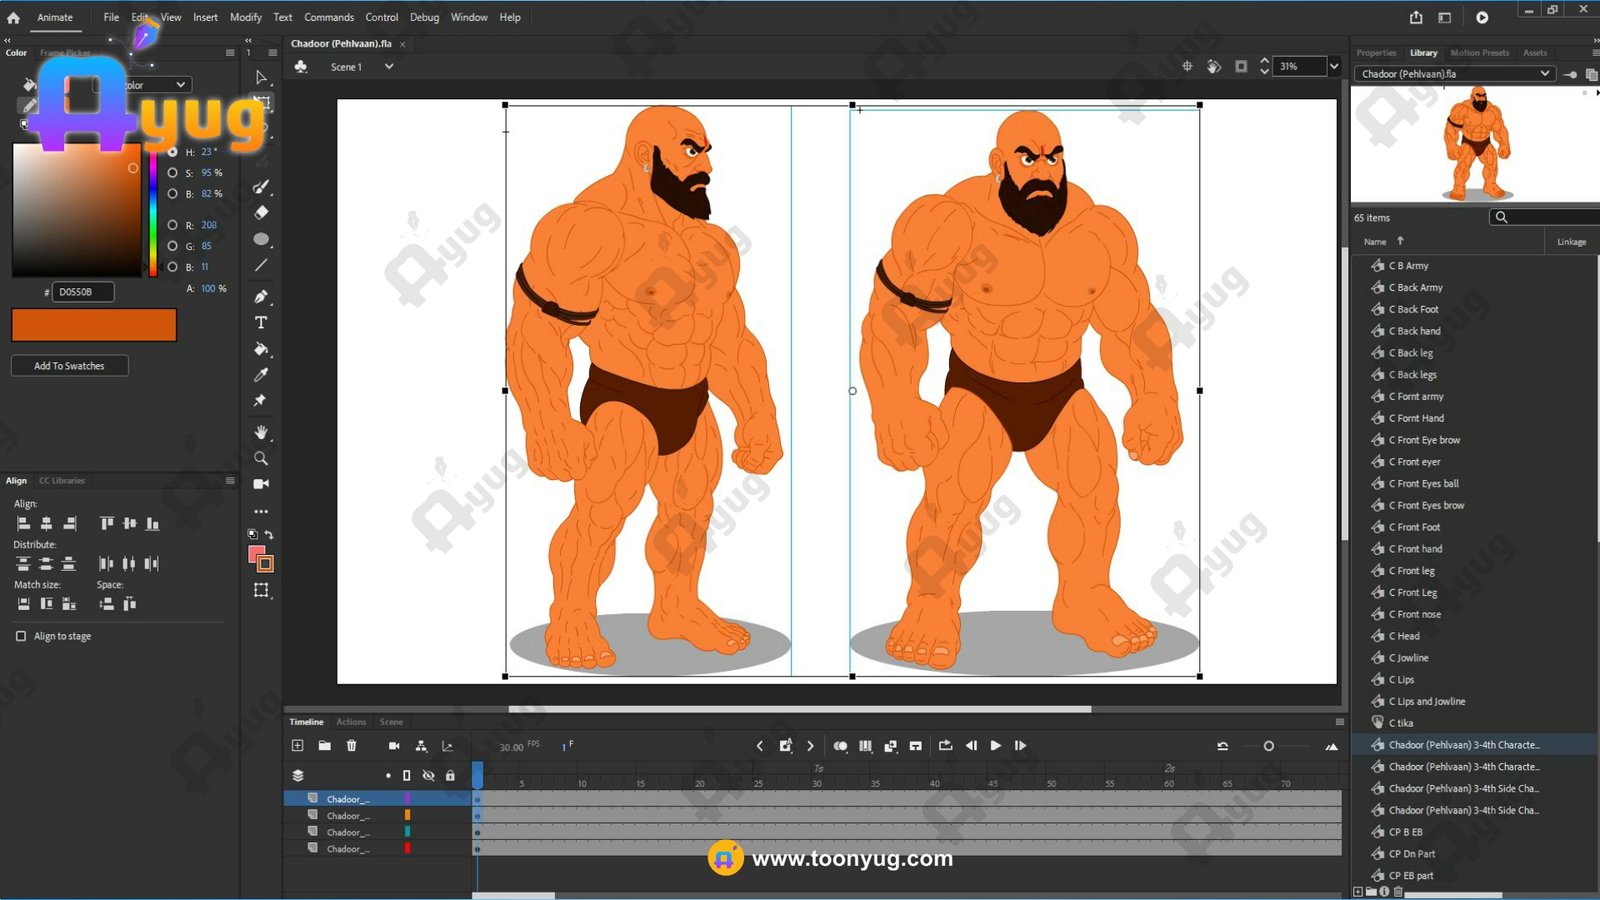The image size is (1600, 900).
Task: Select the Red channel radio button
Action: click(x=173, y=225)
